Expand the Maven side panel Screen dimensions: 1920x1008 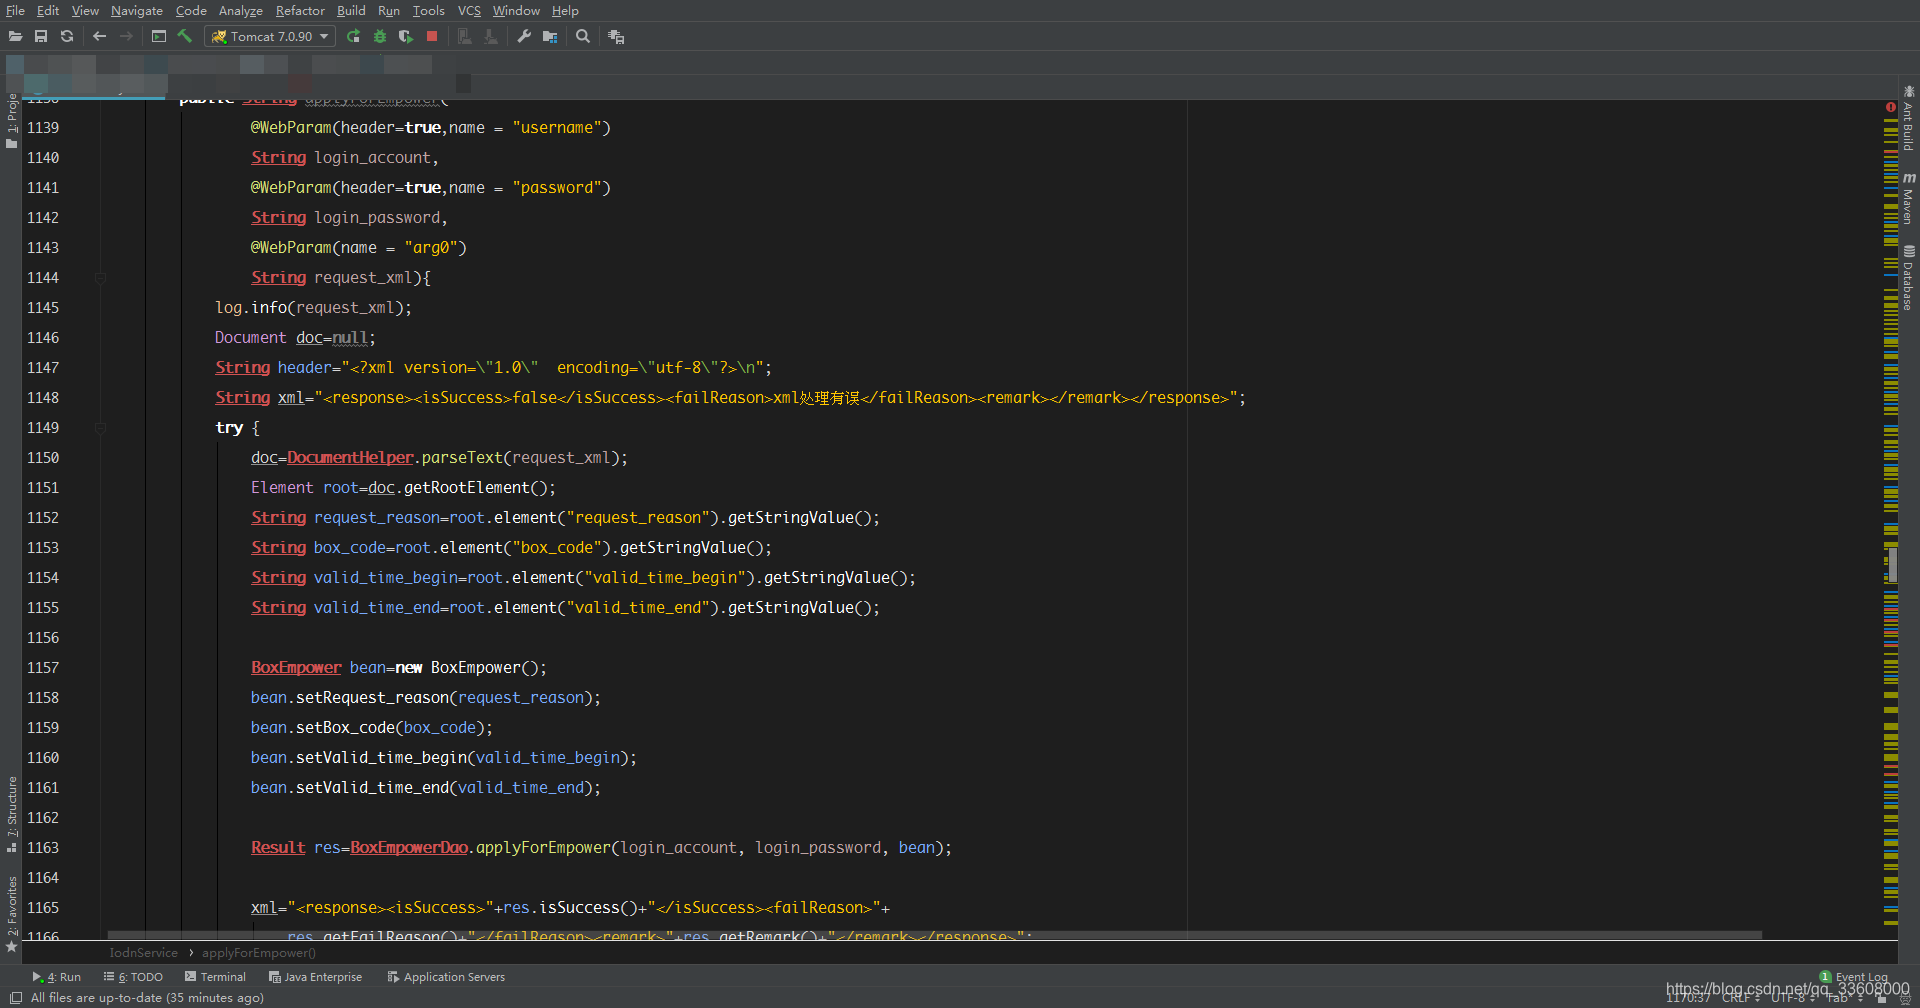1908,198
